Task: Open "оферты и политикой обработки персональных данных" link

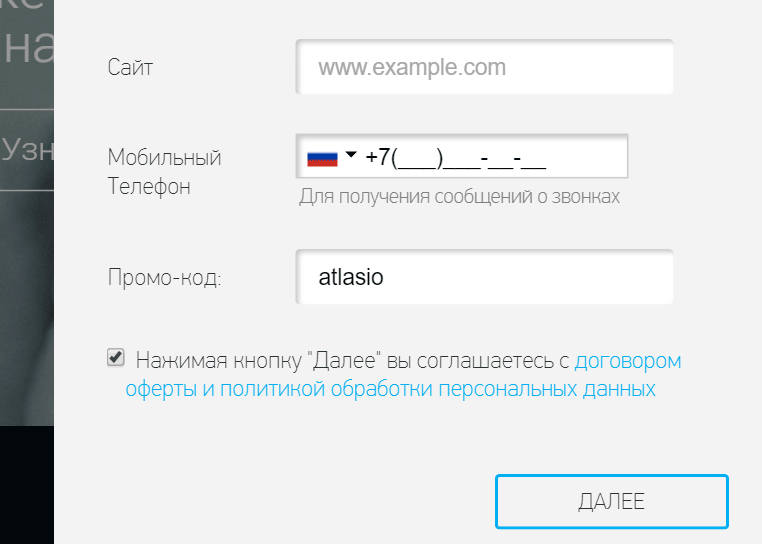Action: (390, 388)
